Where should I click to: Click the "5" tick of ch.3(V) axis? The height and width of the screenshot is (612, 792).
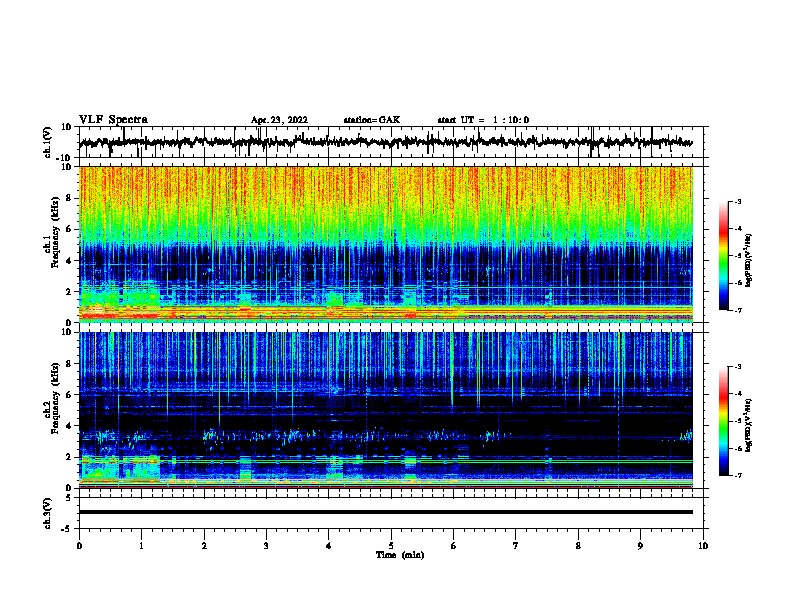point(70,498)
